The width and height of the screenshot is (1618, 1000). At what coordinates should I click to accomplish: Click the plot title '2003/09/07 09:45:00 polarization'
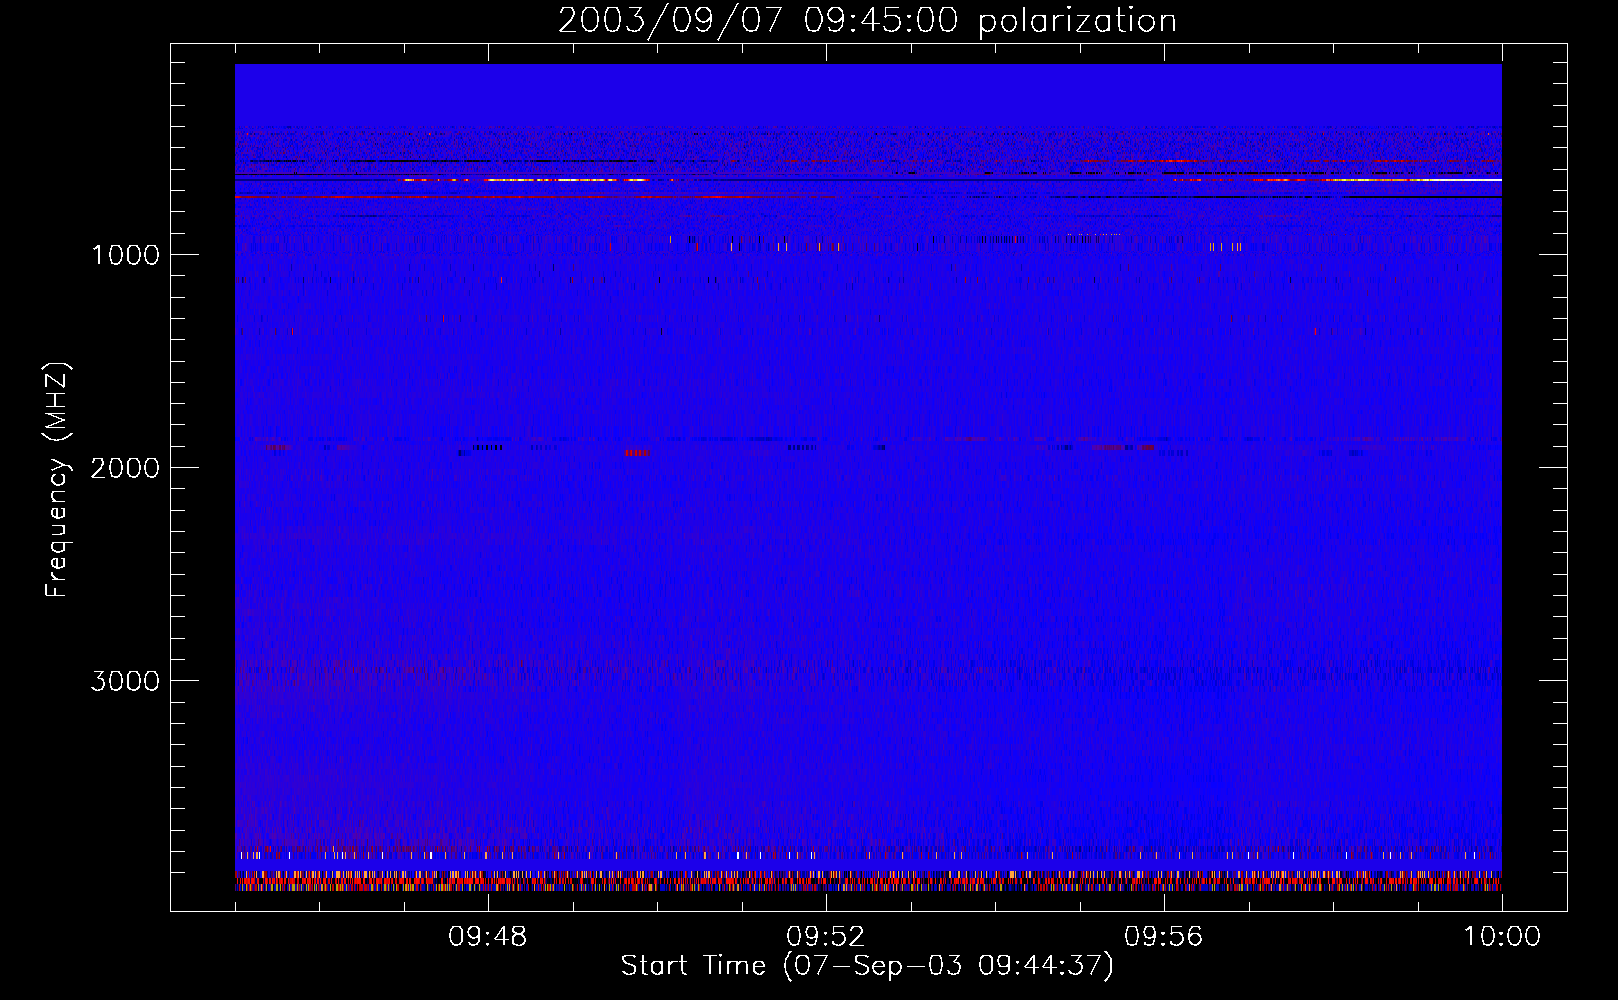pos(867,21)
